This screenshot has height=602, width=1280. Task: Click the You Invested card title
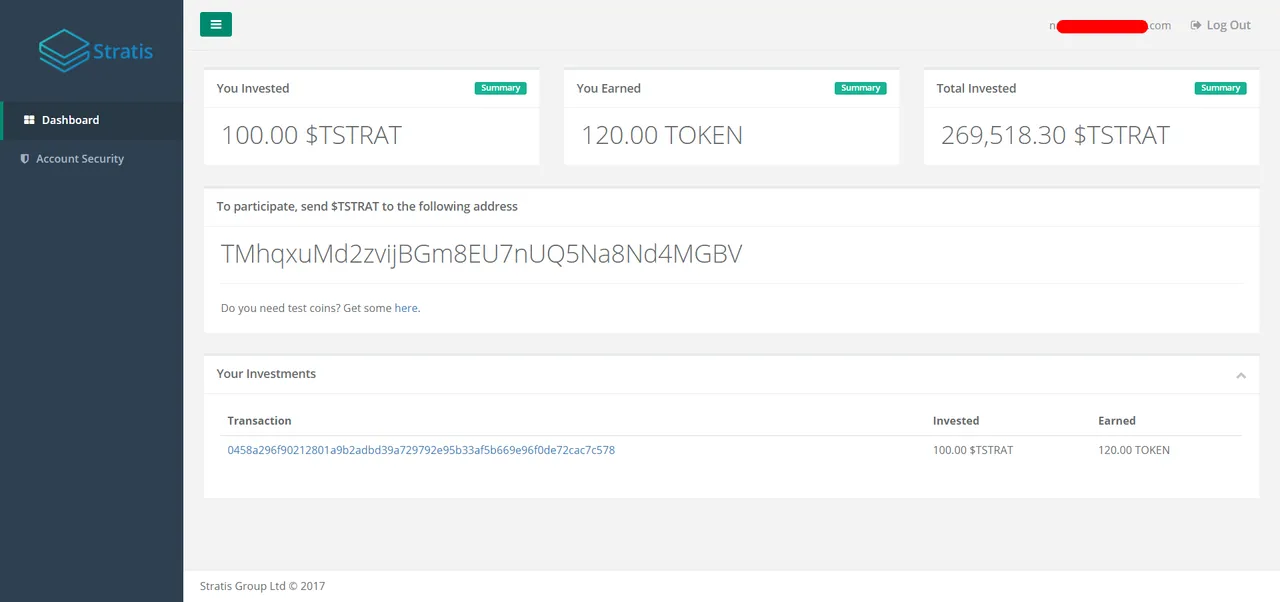click(253, 88)
